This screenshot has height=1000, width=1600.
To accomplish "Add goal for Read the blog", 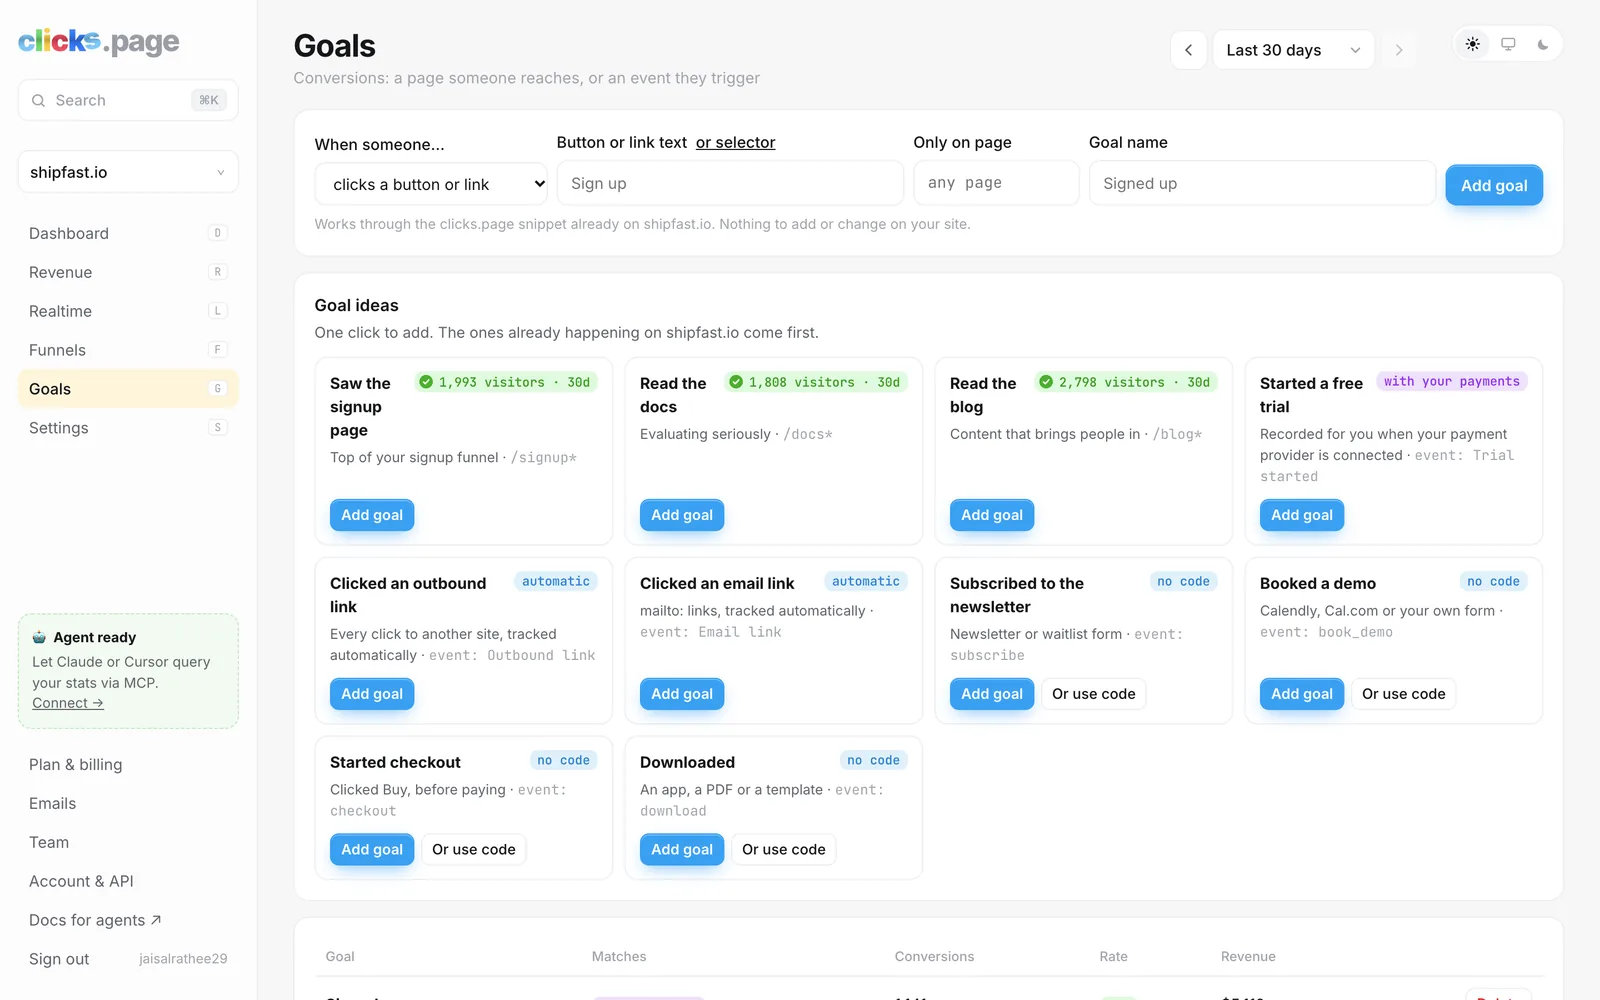I will pos(992,515).
